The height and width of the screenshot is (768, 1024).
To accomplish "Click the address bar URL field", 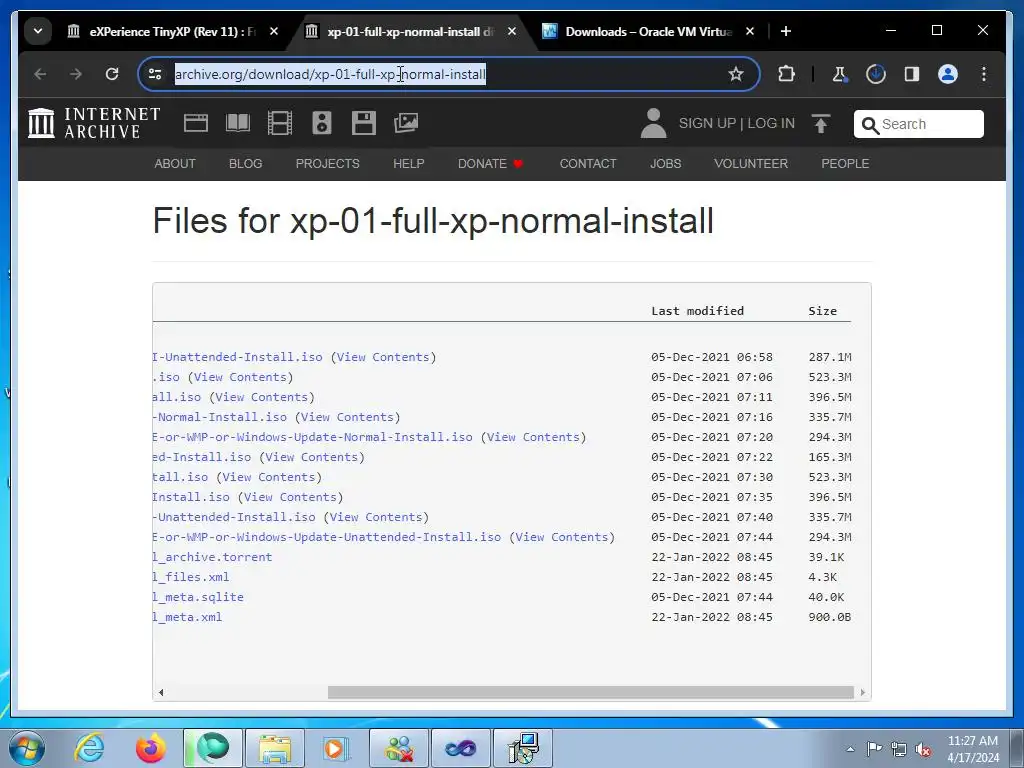I will pyautogui.click(x=447, y=74).
